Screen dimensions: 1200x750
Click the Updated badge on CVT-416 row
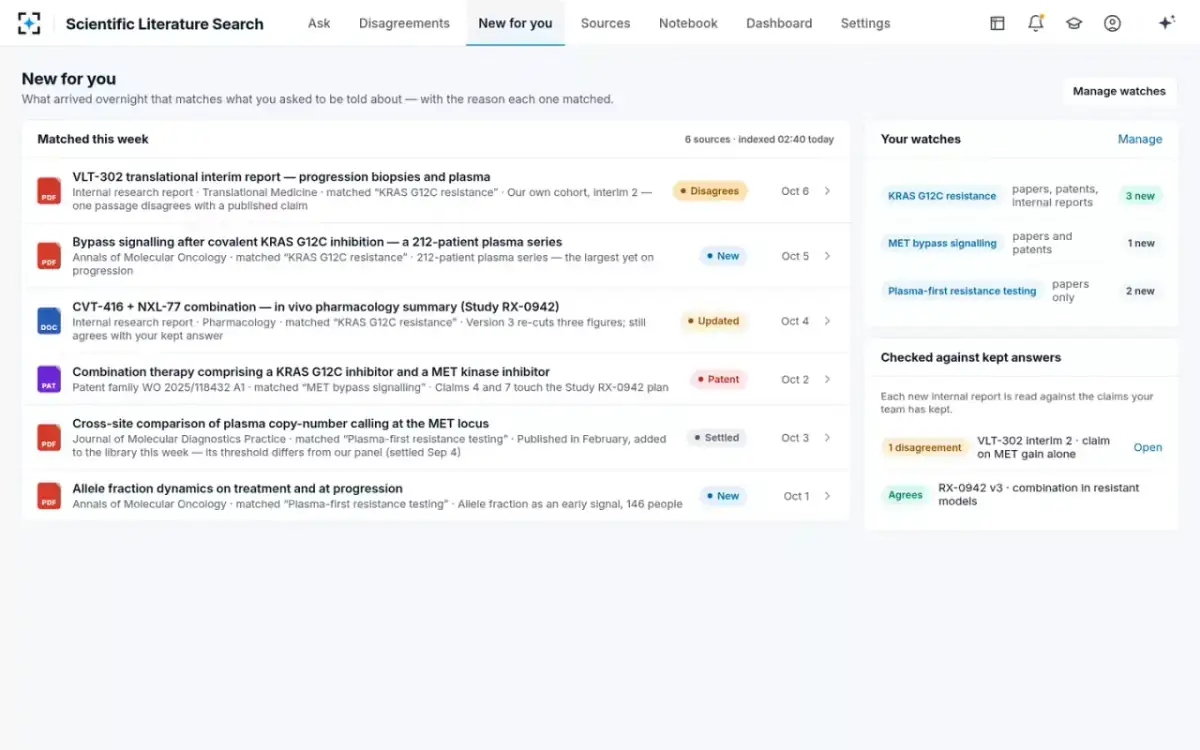tap(714, 321)
